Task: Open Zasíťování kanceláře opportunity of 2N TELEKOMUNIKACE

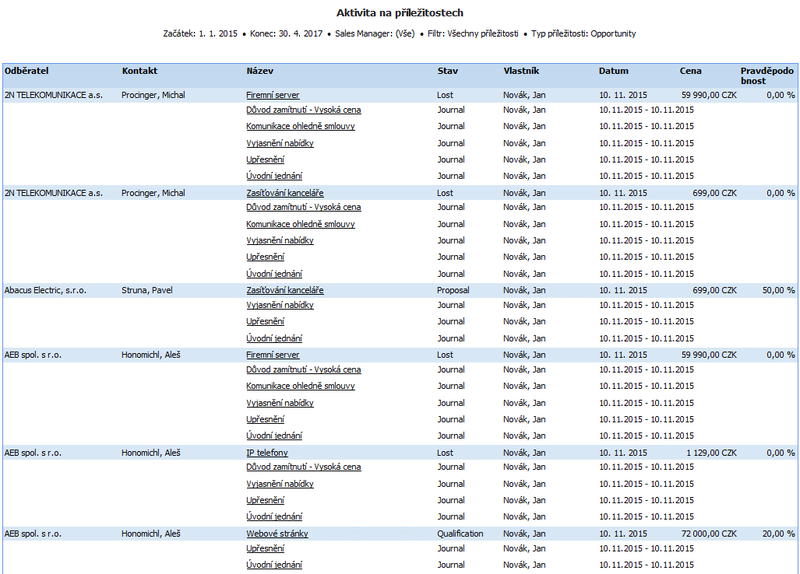Action: coord(285,193)
